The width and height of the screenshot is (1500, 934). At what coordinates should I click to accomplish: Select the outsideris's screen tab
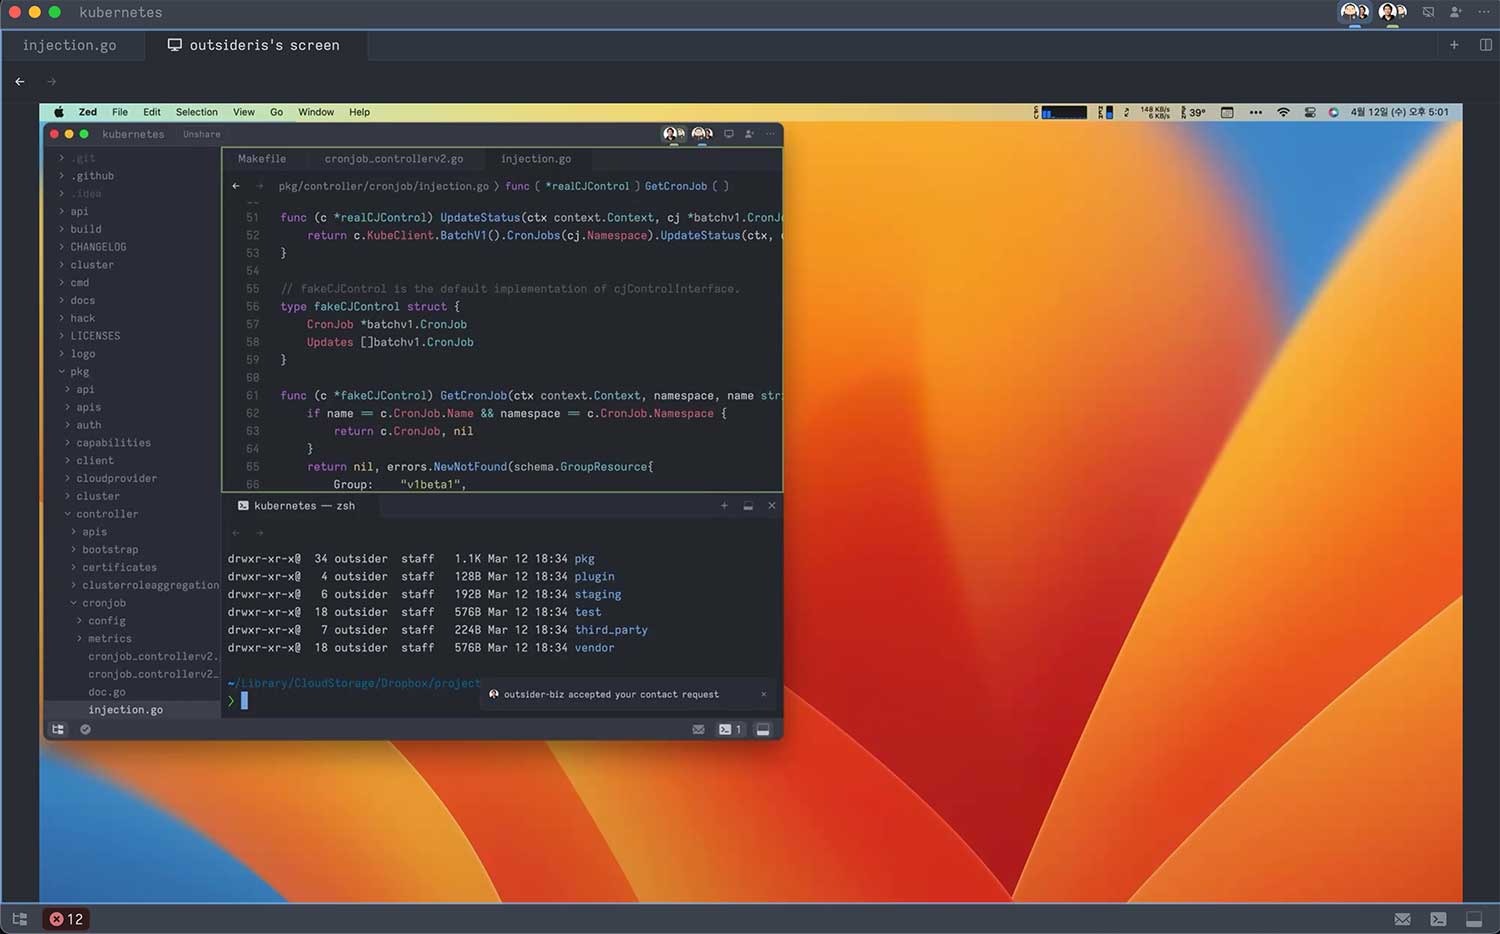coord(254,45)
